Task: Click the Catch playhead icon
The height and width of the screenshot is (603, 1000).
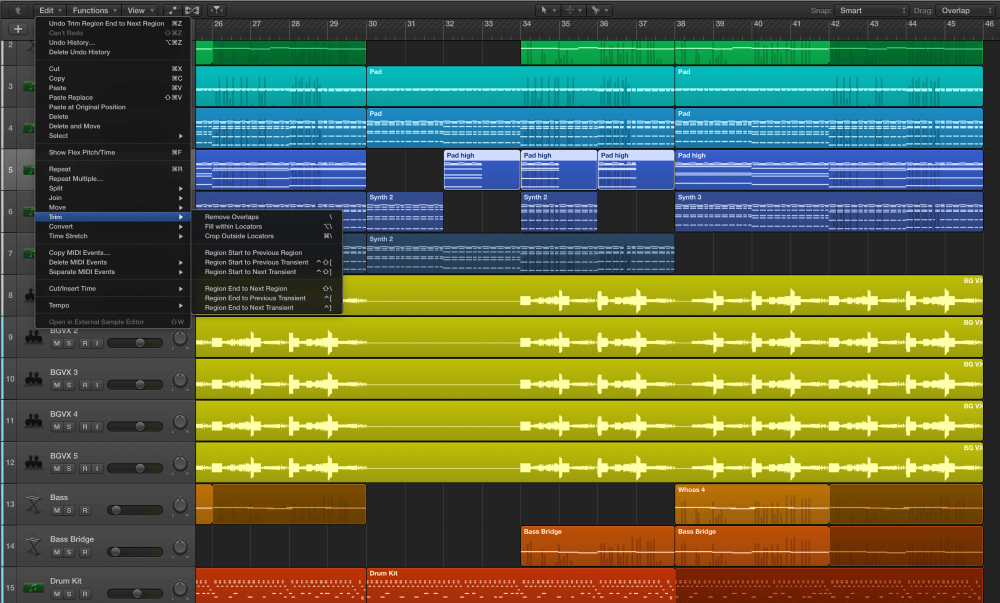Action: tap(217, 10)
